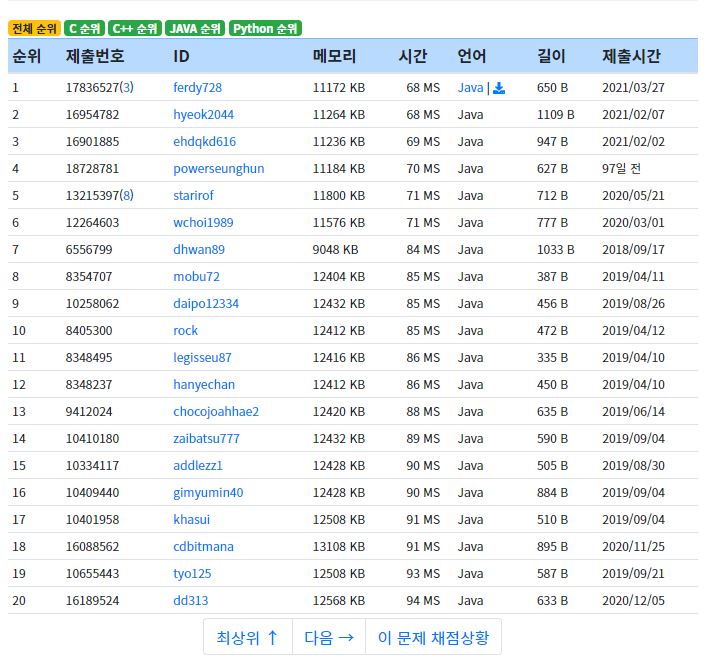
Task: Open the Java source link in row 1
Action: tap(470, 87)
